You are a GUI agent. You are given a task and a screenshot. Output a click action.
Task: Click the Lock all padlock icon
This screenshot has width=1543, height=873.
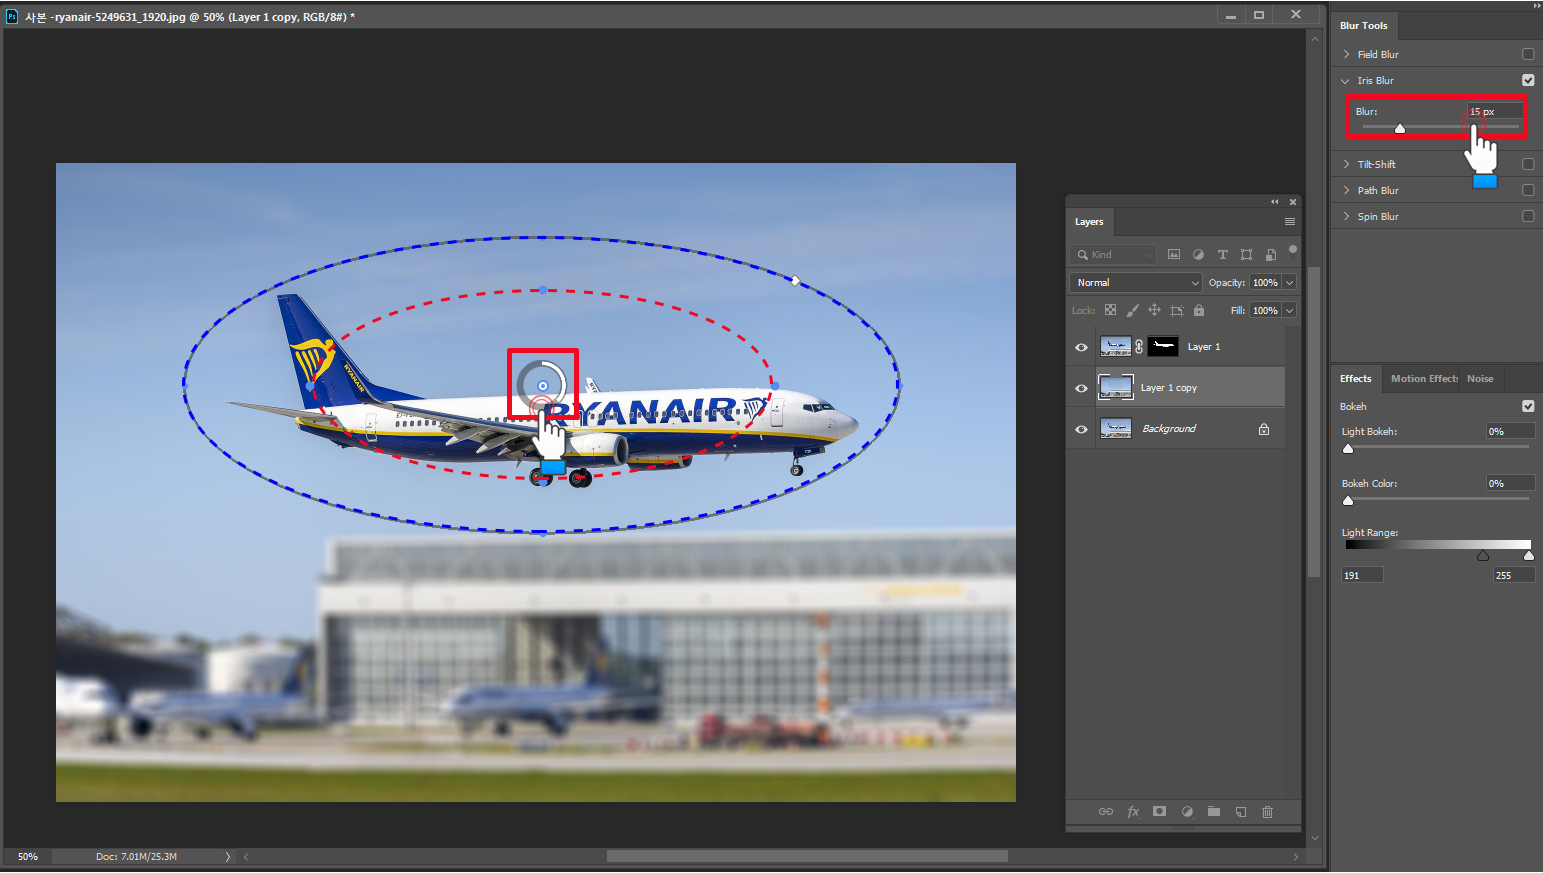(x=1199, y=310)
